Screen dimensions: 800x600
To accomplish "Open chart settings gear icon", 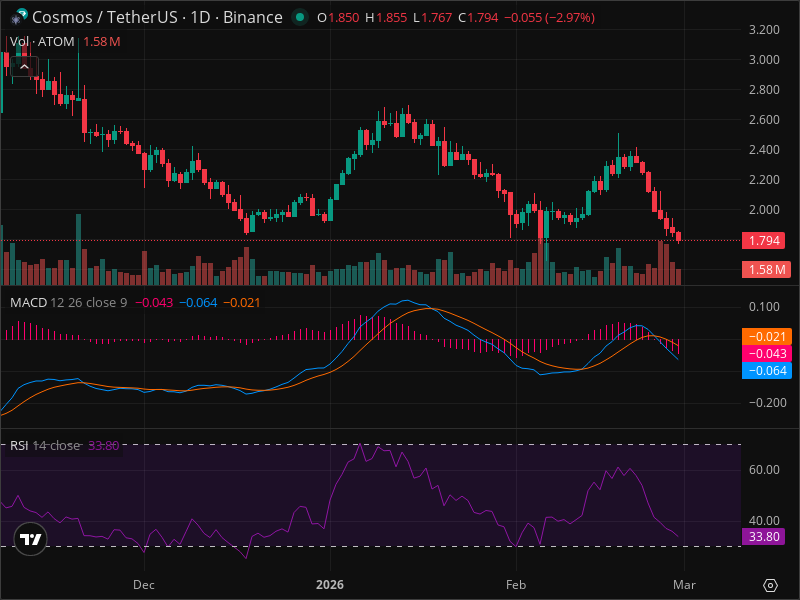I will [770, 585].
